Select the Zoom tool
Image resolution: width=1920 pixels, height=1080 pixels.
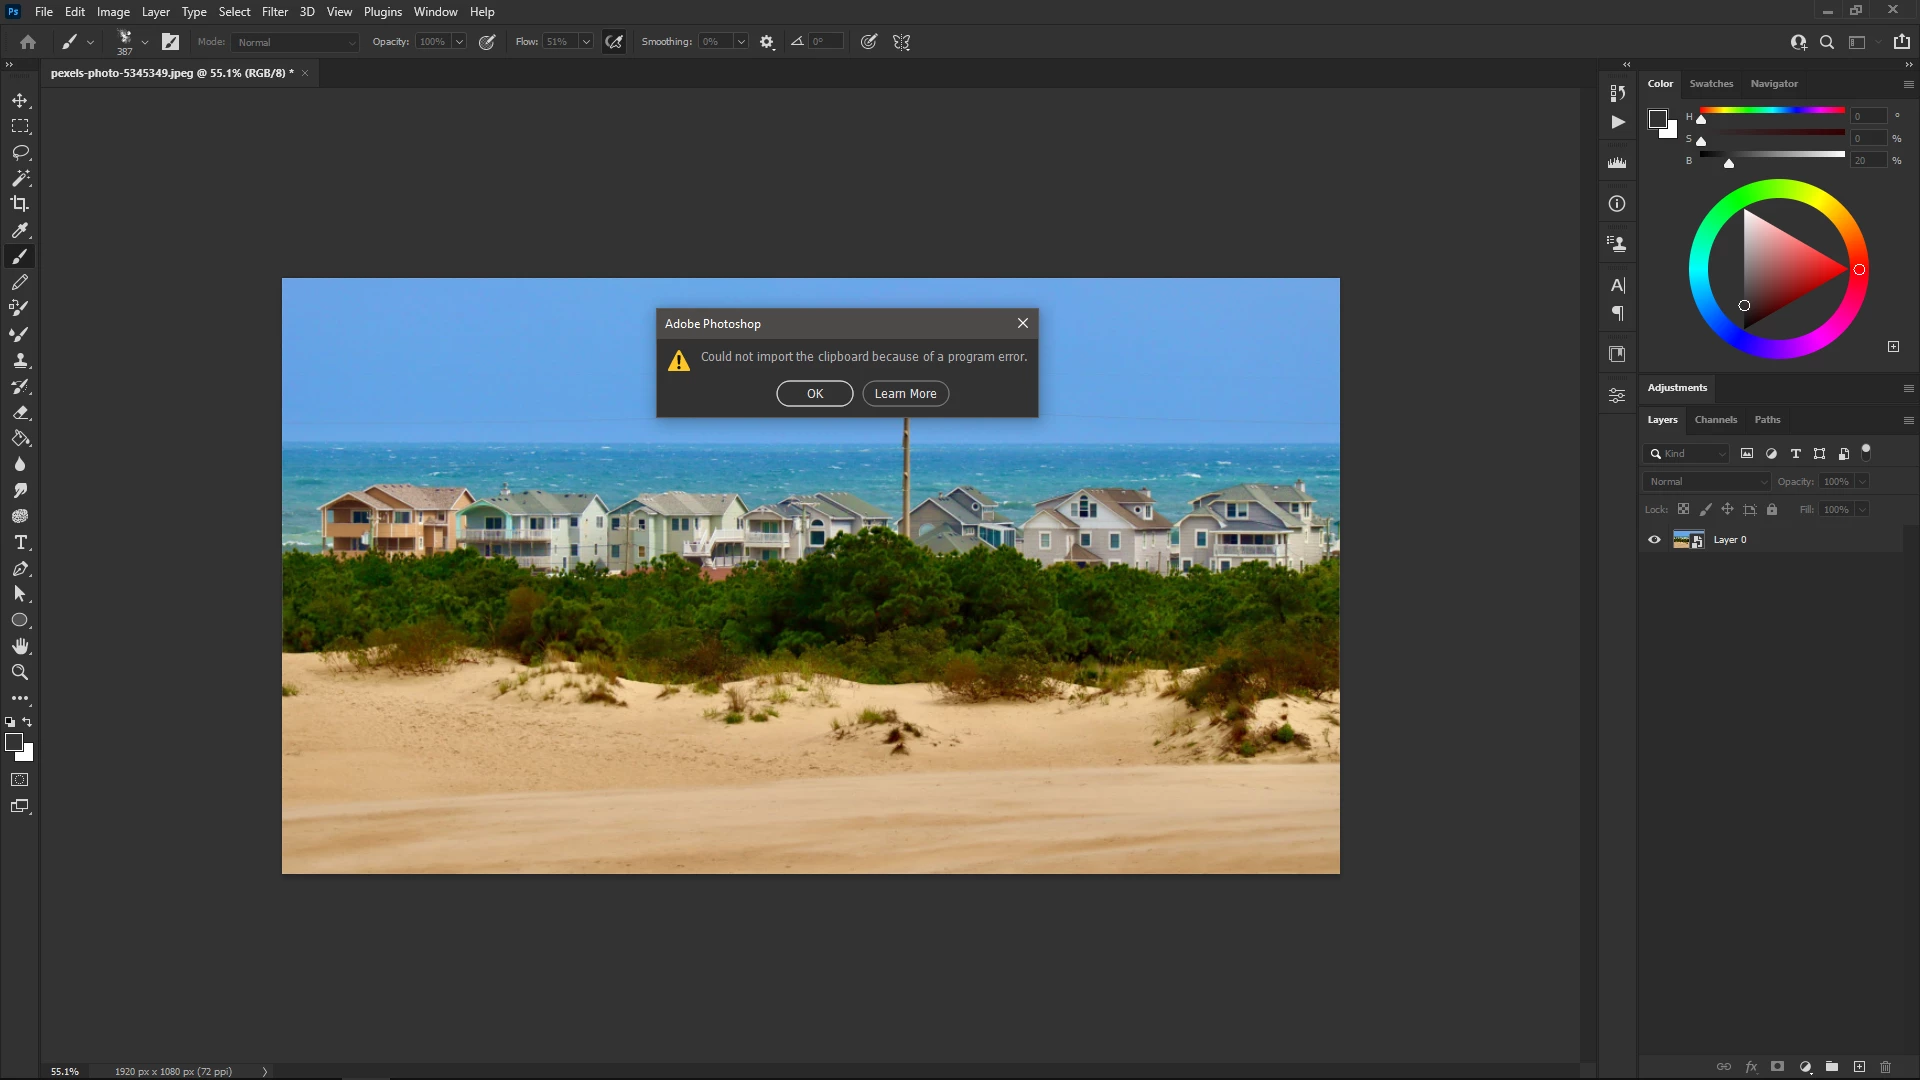click(x=20, y=673)
